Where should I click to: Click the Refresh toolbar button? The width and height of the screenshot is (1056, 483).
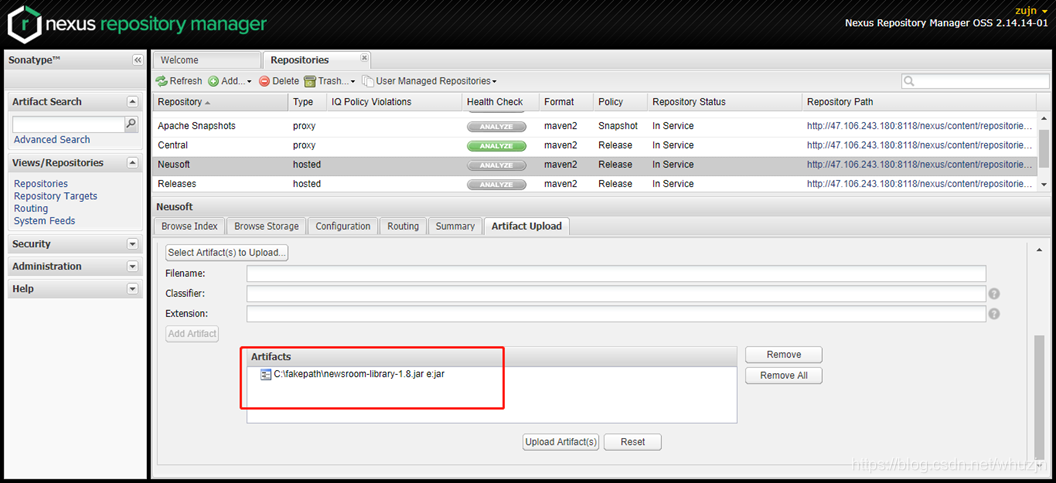pos(179,81)
